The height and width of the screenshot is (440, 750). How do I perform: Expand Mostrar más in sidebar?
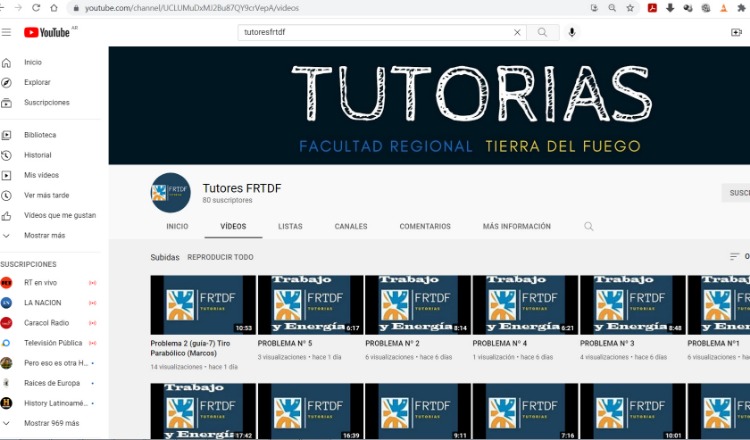[x=44, y=236]
